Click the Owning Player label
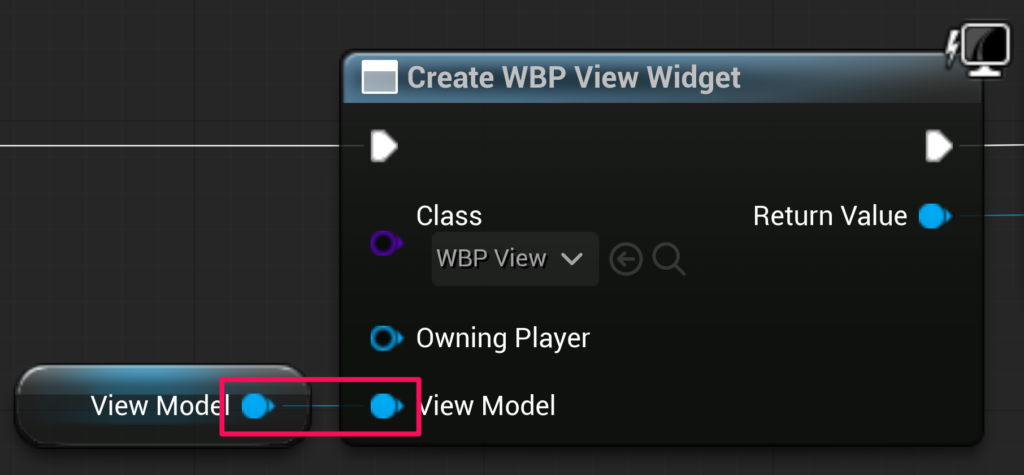 (502, 338)
